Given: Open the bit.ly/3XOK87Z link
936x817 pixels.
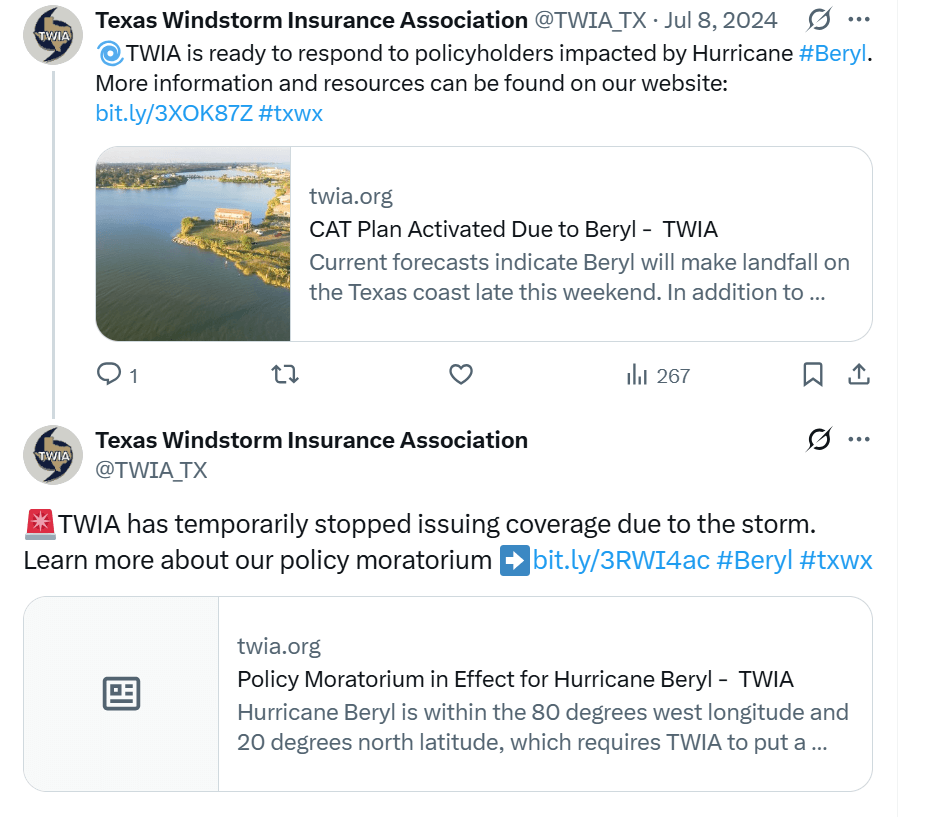Looking at the screenshot, I should [173, 113].
